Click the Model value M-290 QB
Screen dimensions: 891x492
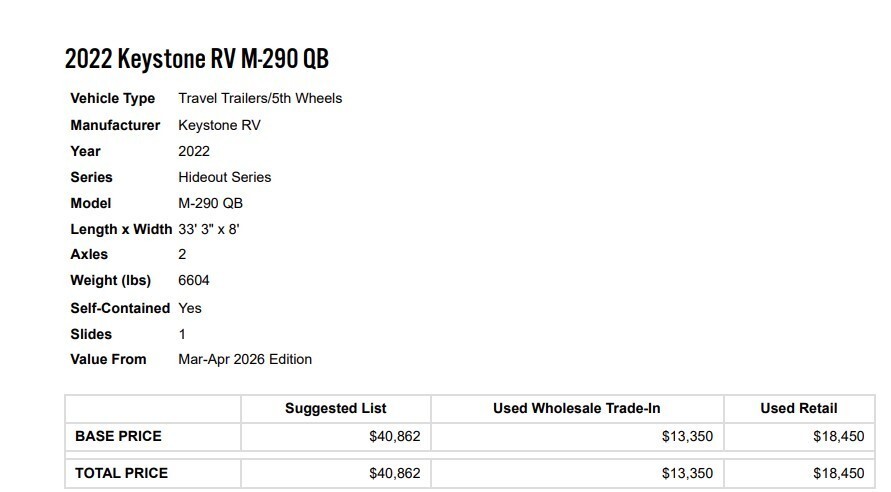210,203
